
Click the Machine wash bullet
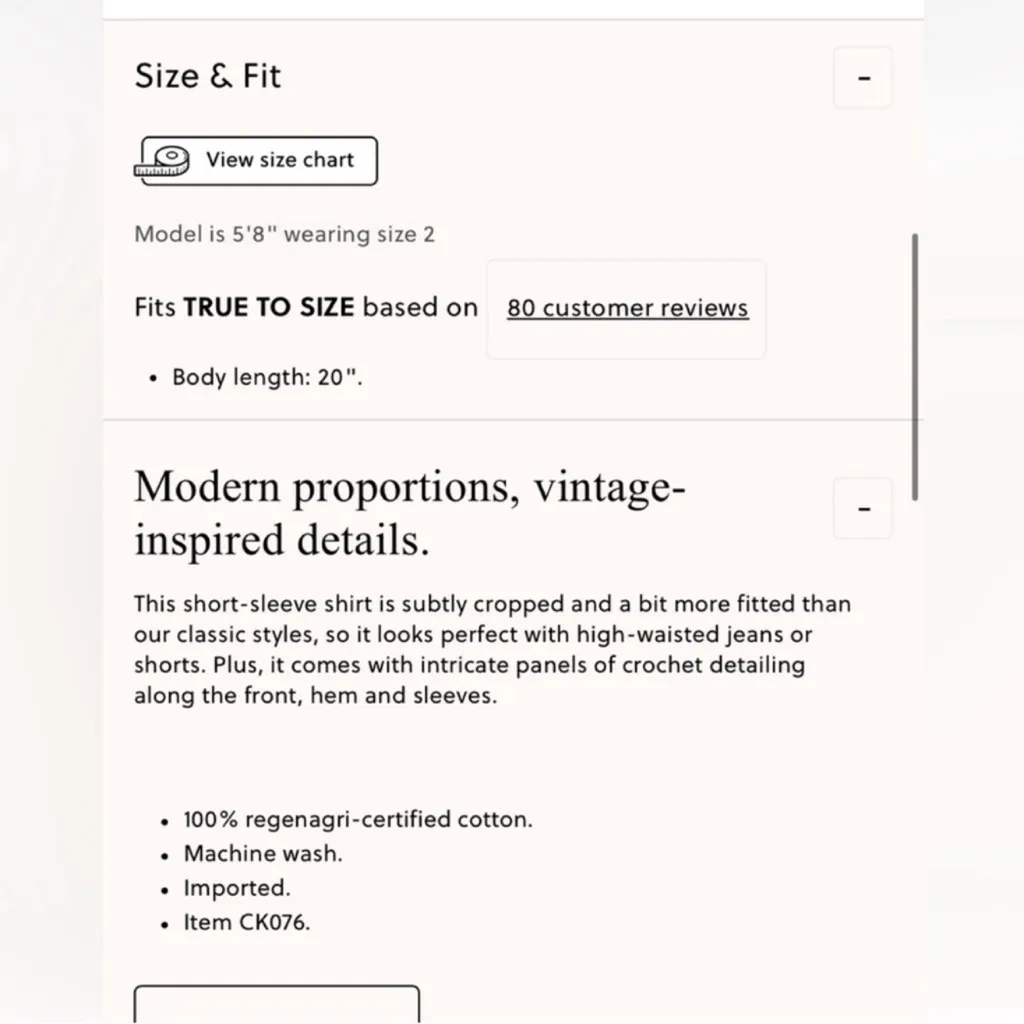(x=263, y=854)
